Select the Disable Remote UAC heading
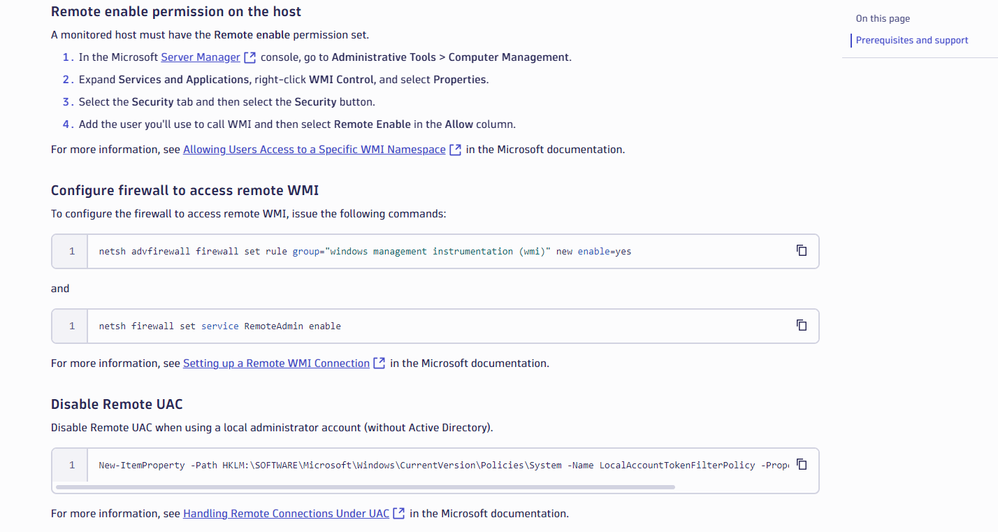The height and width of the screenshot is (532, 998). coord(117,405)
